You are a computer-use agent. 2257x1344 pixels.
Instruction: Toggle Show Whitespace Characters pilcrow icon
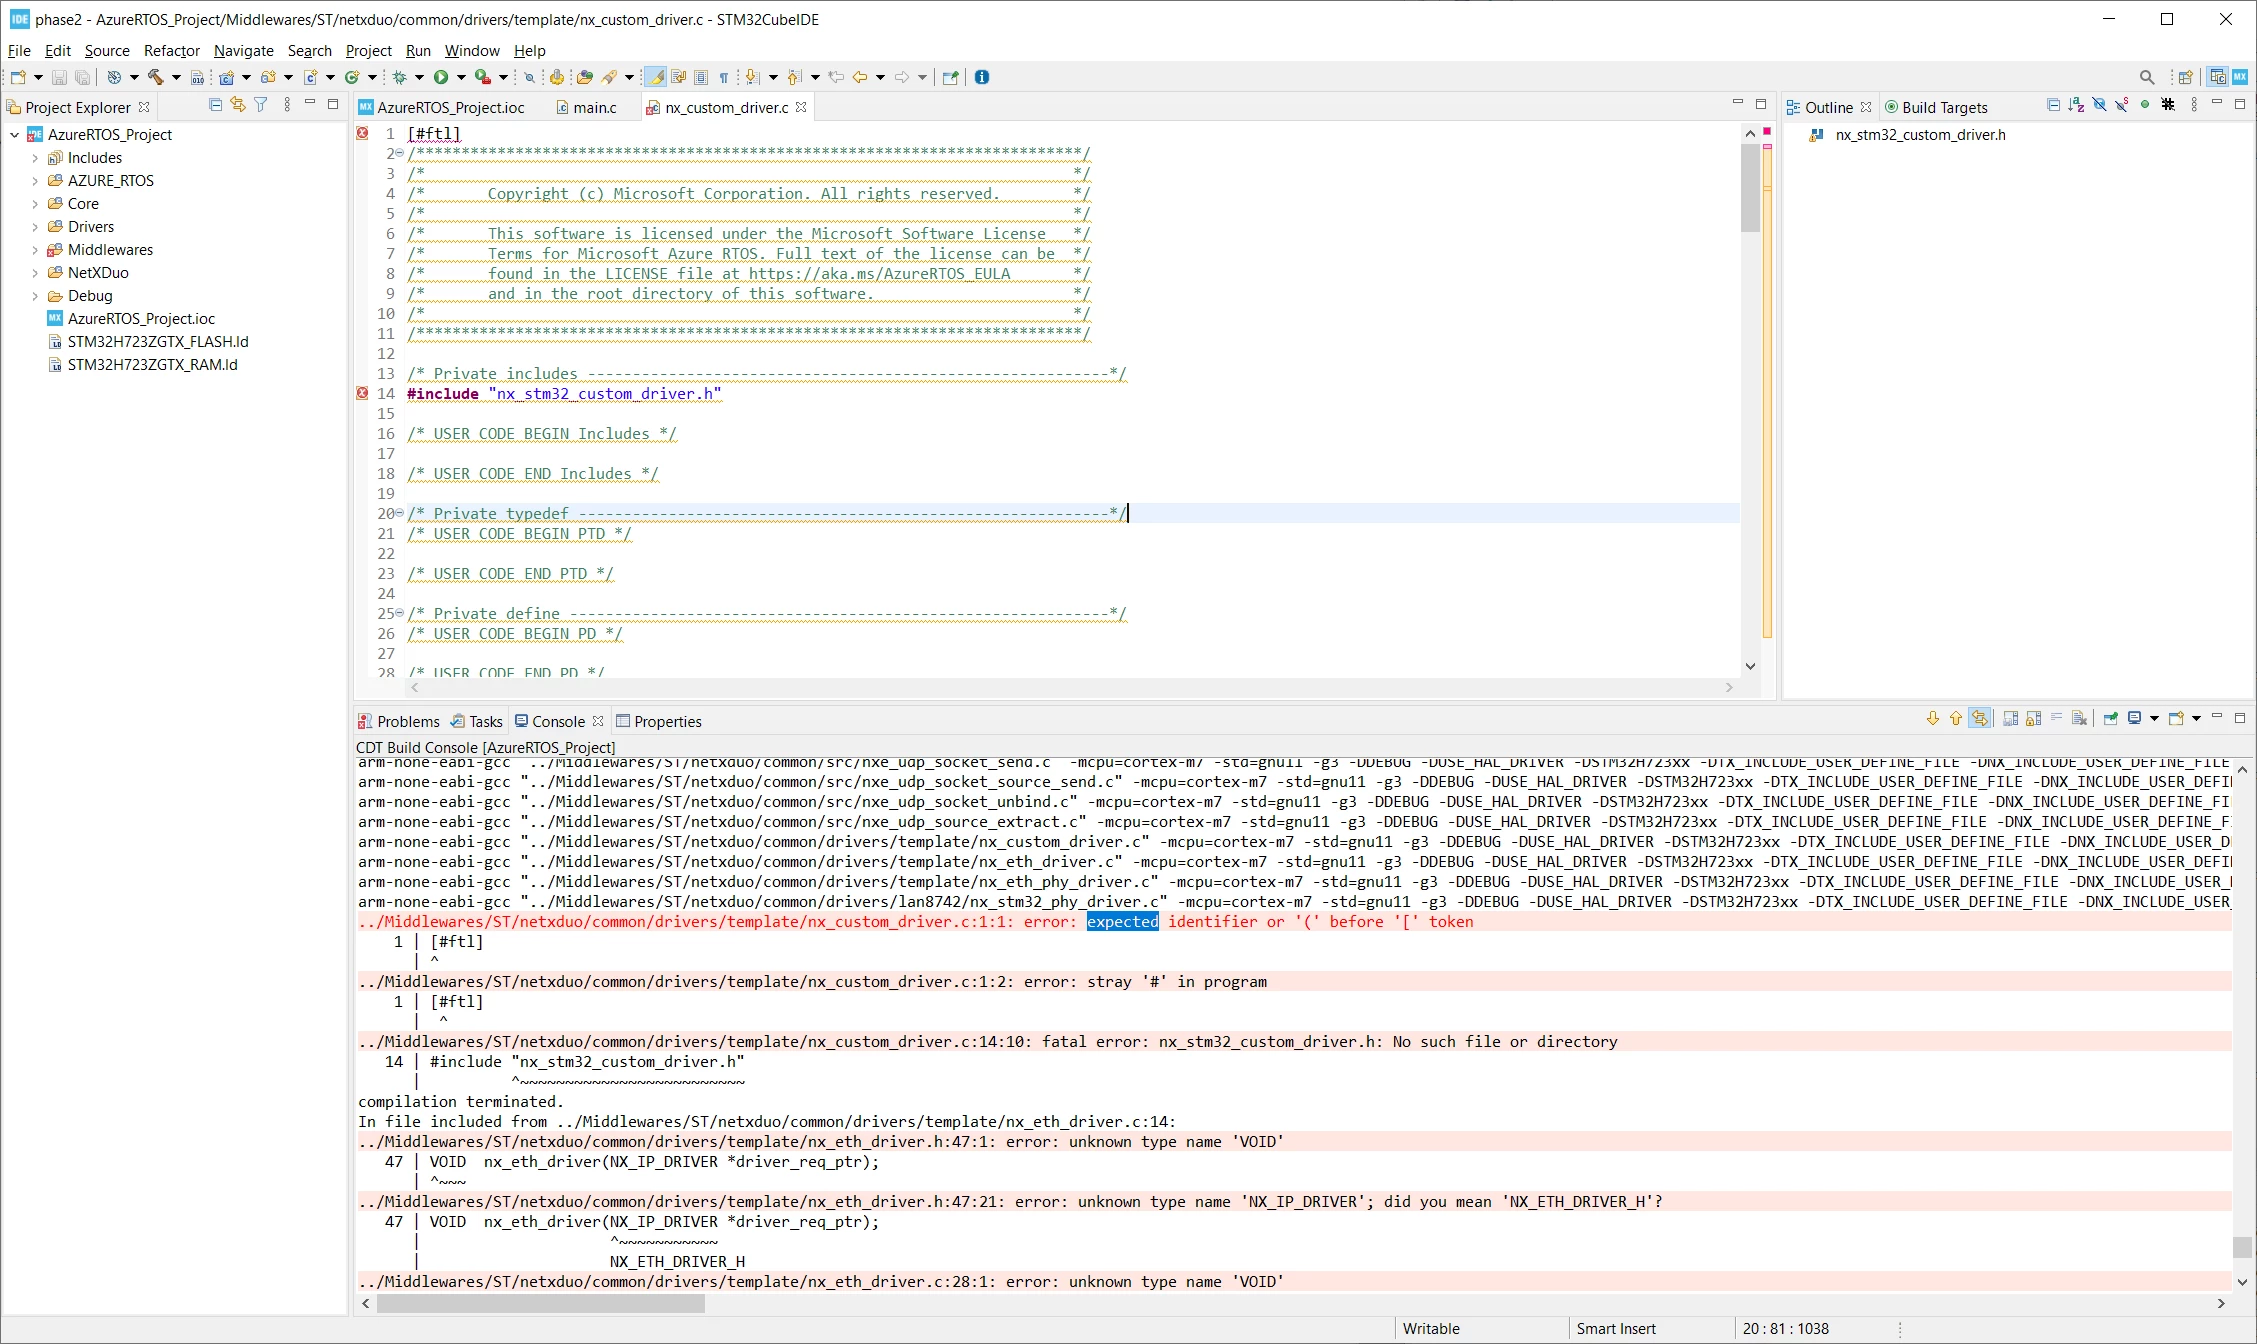[x=724, y=77]
